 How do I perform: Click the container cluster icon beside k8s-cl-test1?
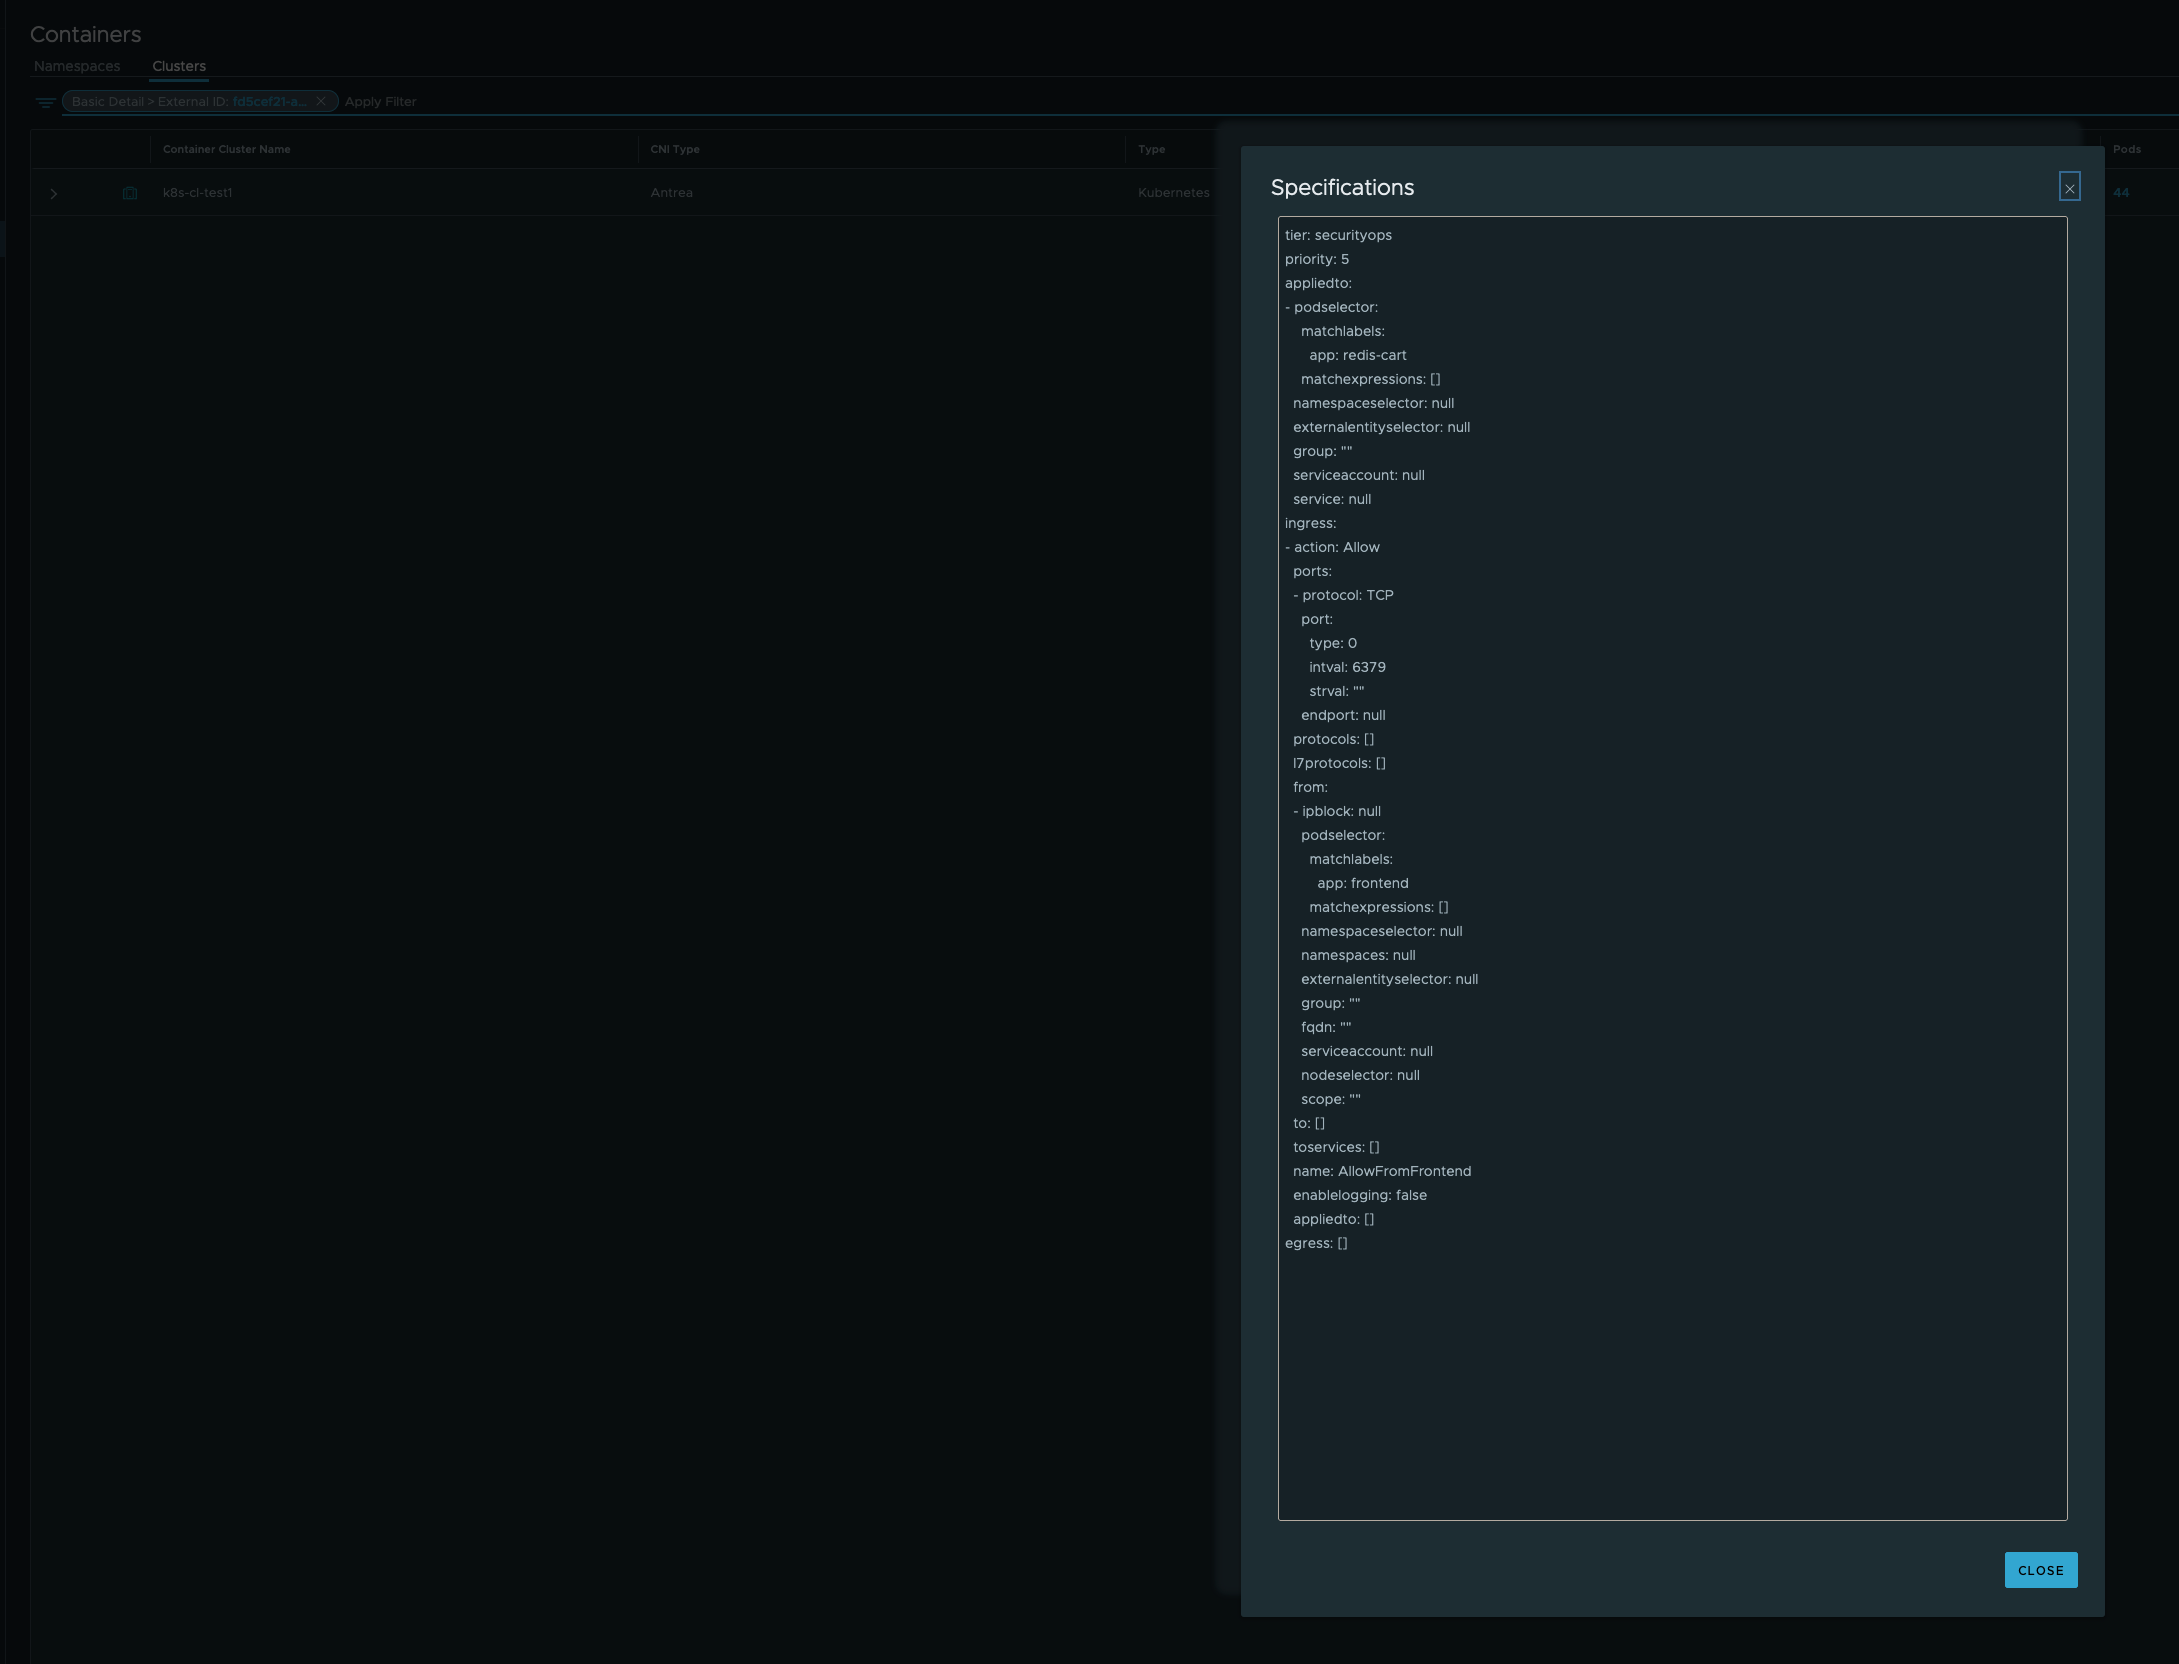coord(130,193)
